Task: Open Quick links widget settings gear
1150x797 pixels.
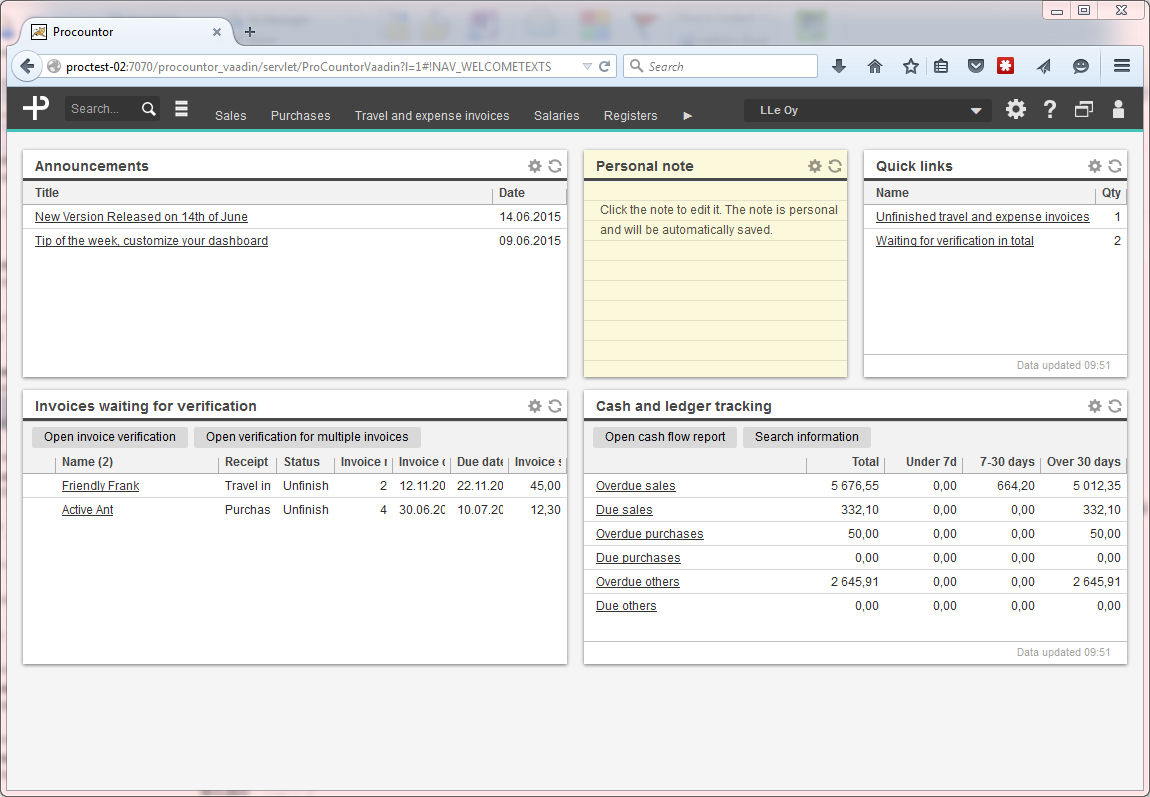Action: point(1095,166)
